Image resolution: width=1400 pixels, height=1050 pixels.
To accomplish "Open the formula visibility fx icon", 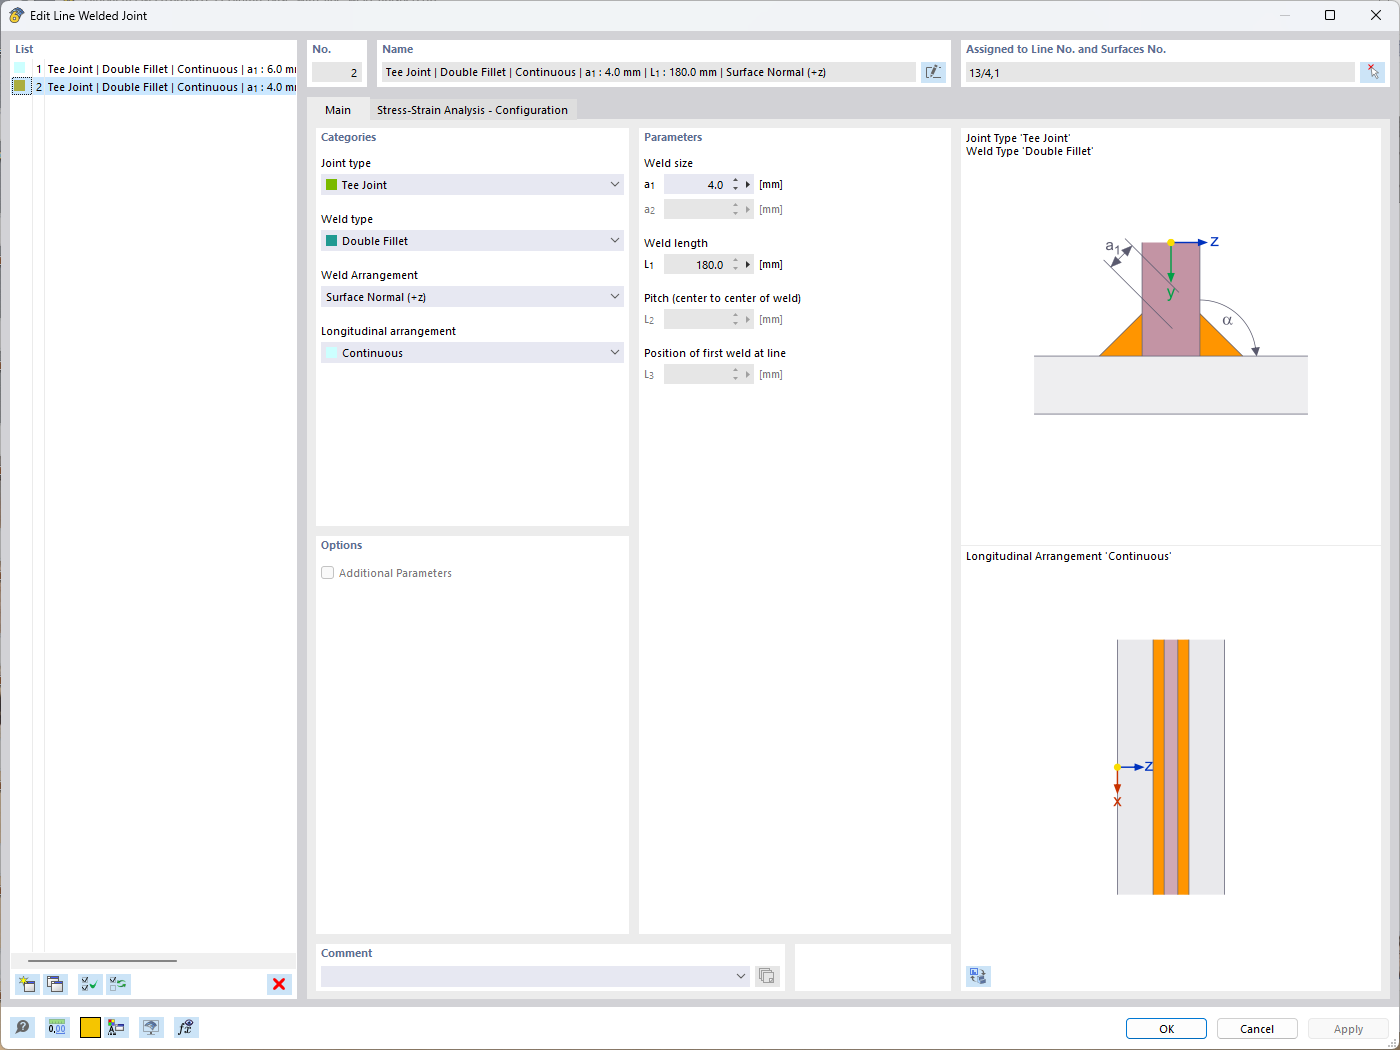I will point(186,1027).
